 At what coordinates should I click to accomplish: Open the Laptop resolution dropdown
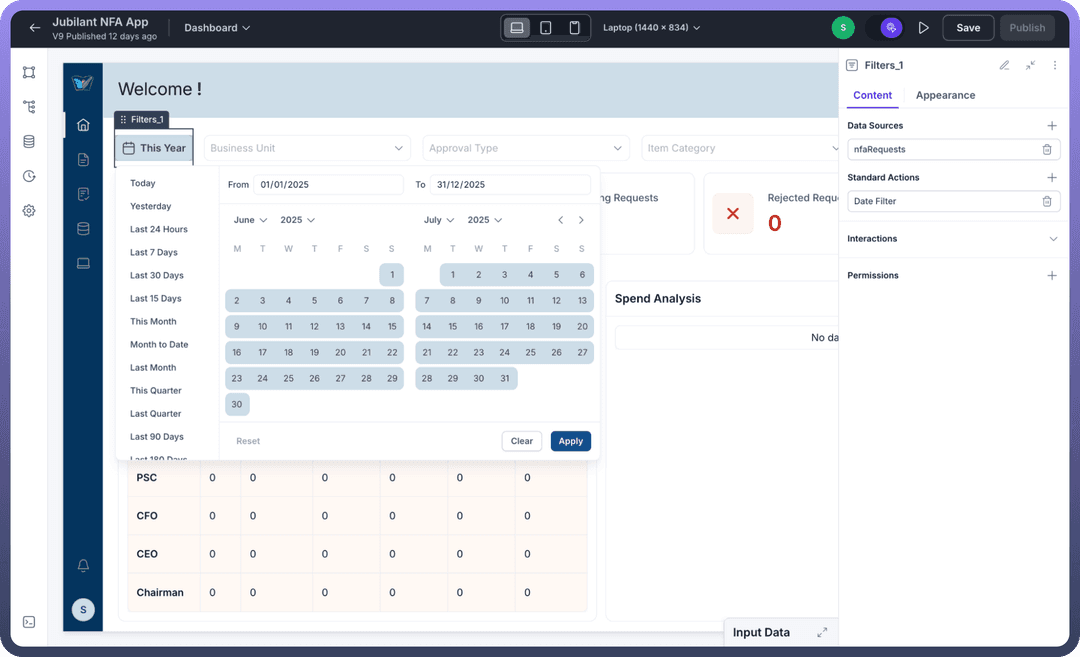[x=651, y=28]
